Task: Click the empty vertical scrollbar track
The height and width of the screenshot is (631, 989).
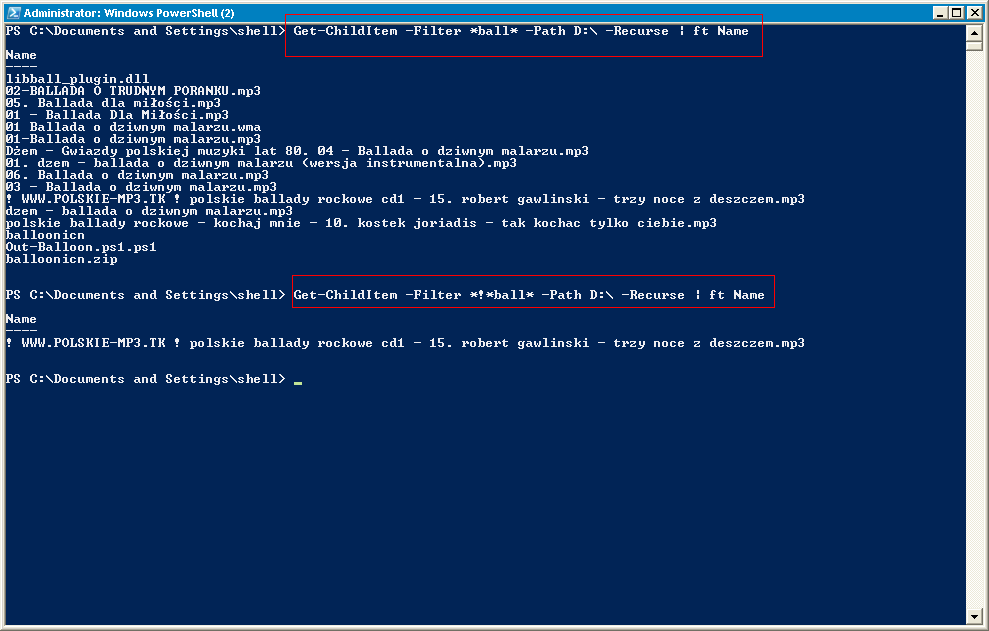Action: pyautogui.click(x=974, y=328)
